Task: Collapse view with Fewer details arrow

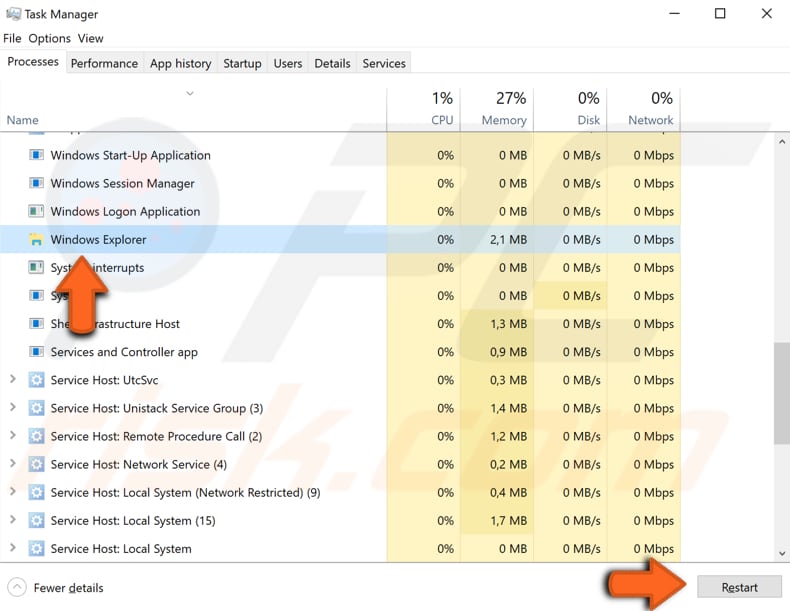Action: click(x=17, y=587)
